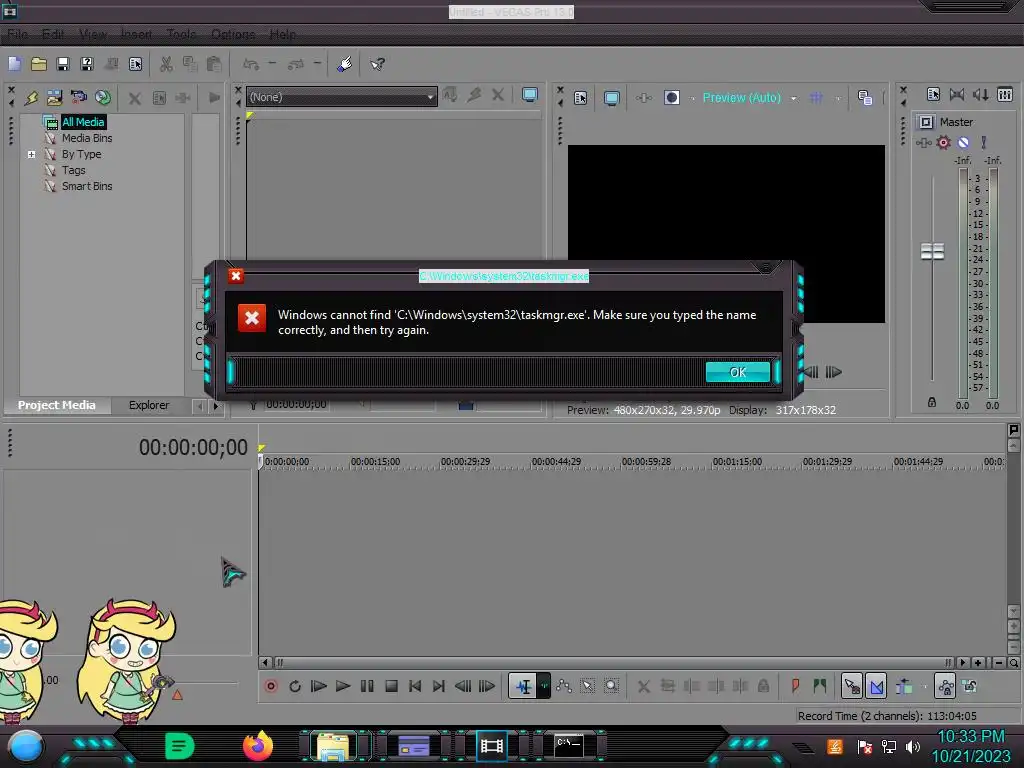Click the Cut scissors icon

(166, 64)
